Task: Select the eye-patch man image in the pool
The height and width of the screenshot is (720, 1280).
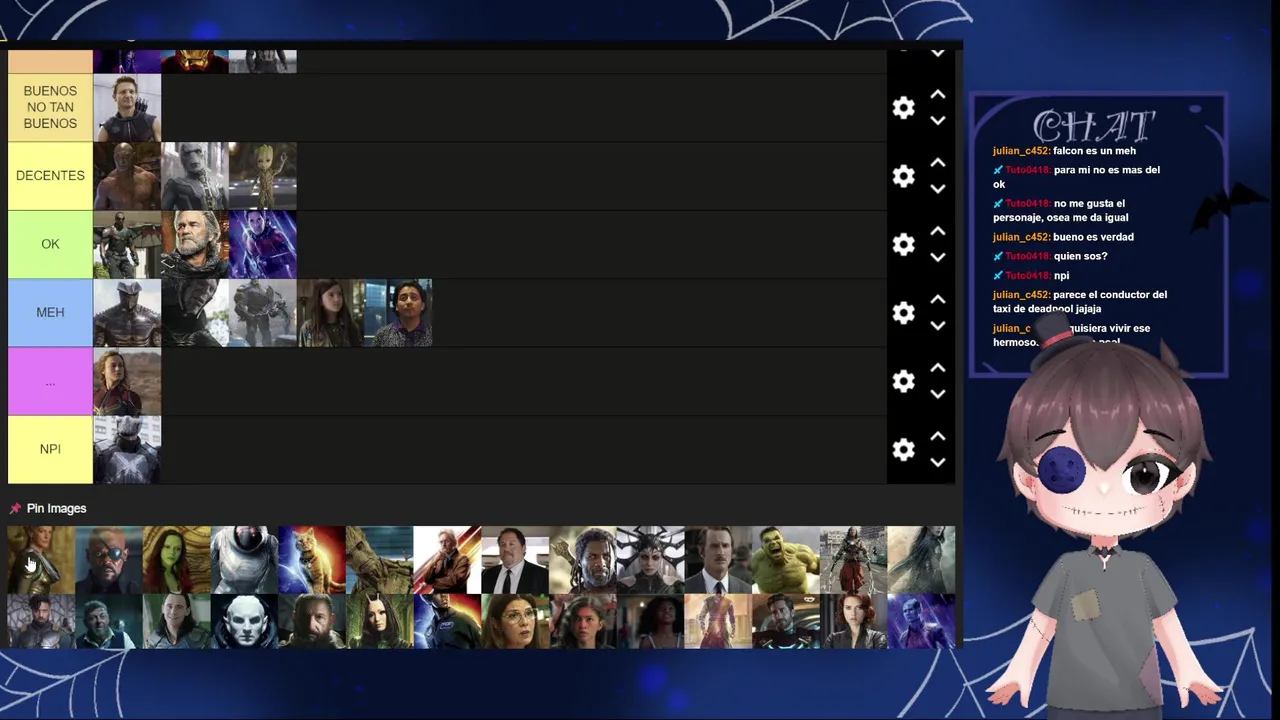Action: pos(109,560)
